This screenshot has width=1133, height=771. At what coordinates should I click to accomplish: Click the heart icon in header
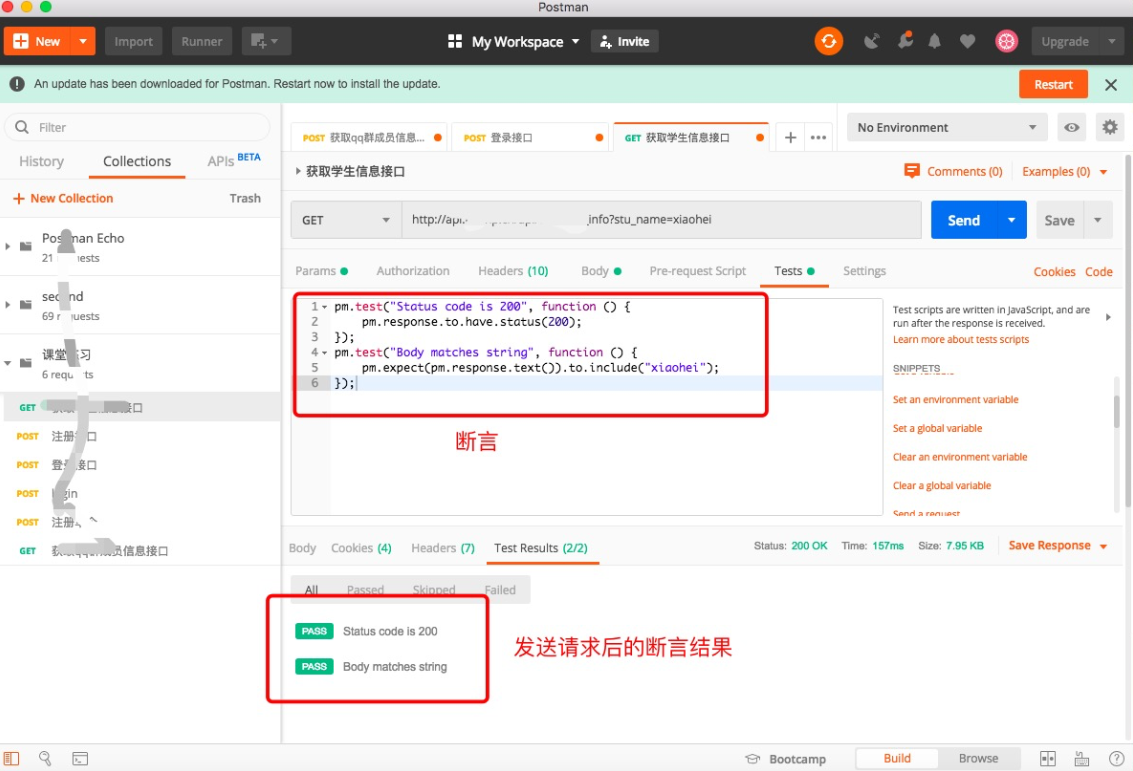click(x=967, y=41)
